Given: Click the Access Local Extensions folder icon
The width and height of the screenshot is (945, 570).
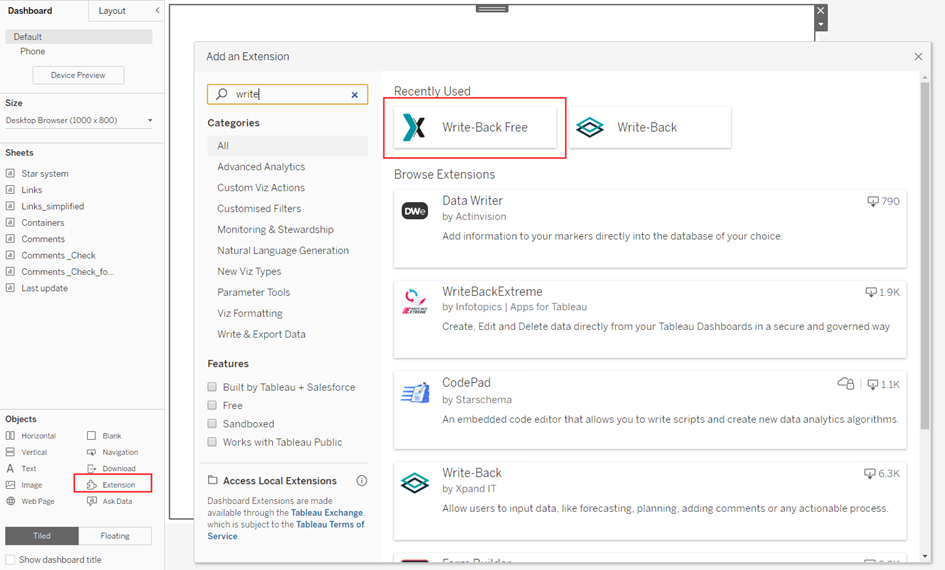Looking at the screenshot, I should pos(212,480).
